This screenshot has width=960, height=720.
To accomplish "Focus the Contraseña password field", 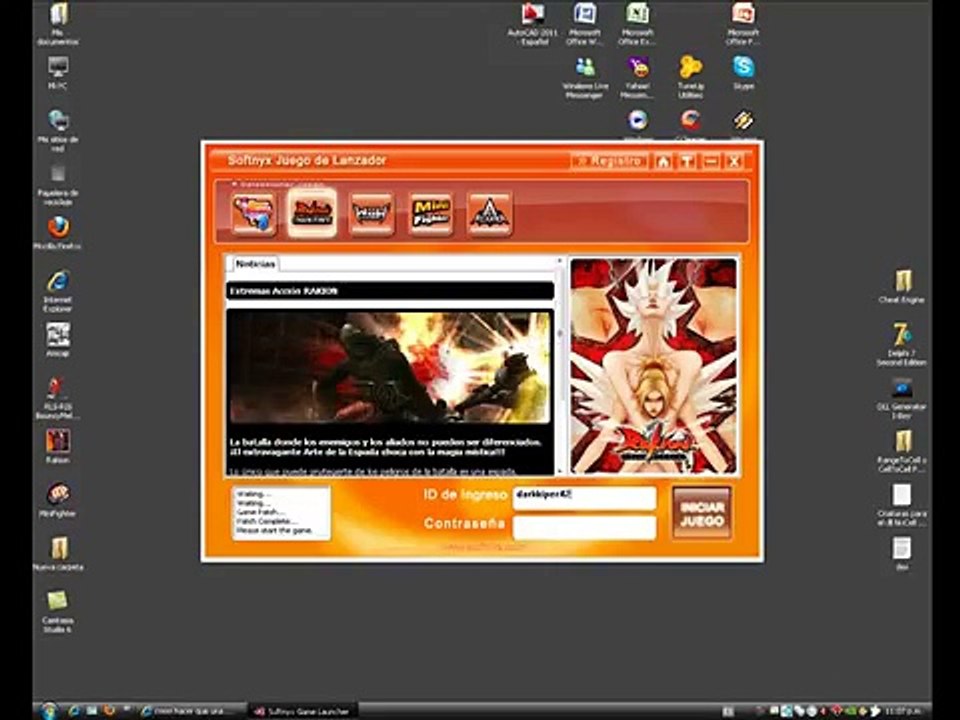I will pyautogui.click(x=584, y=527).
